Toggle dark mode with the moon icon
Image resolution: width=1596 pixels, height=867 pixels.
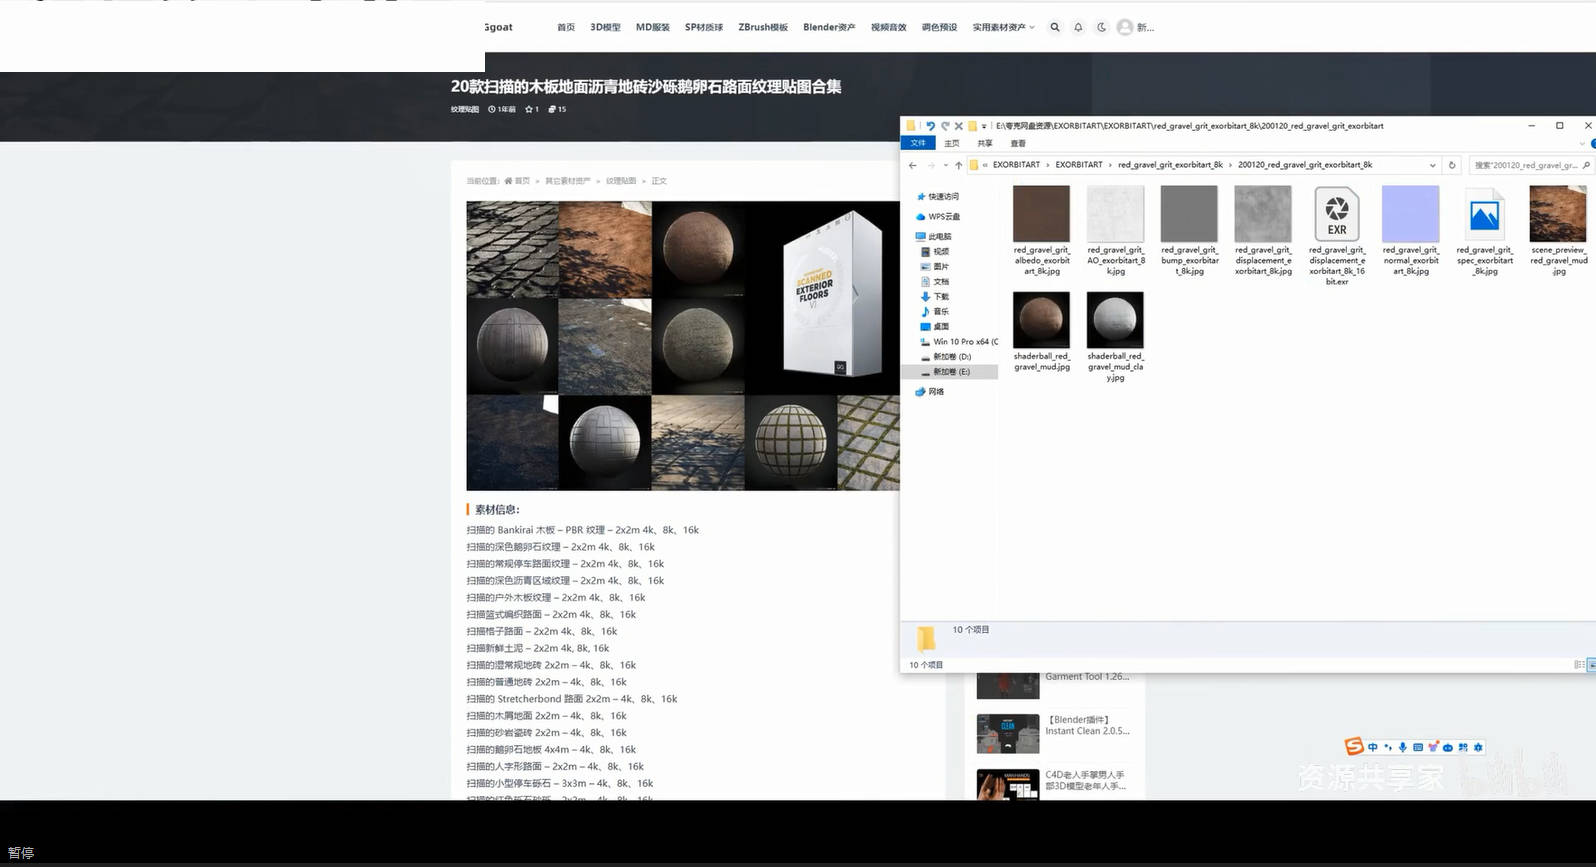[1101, 28]
